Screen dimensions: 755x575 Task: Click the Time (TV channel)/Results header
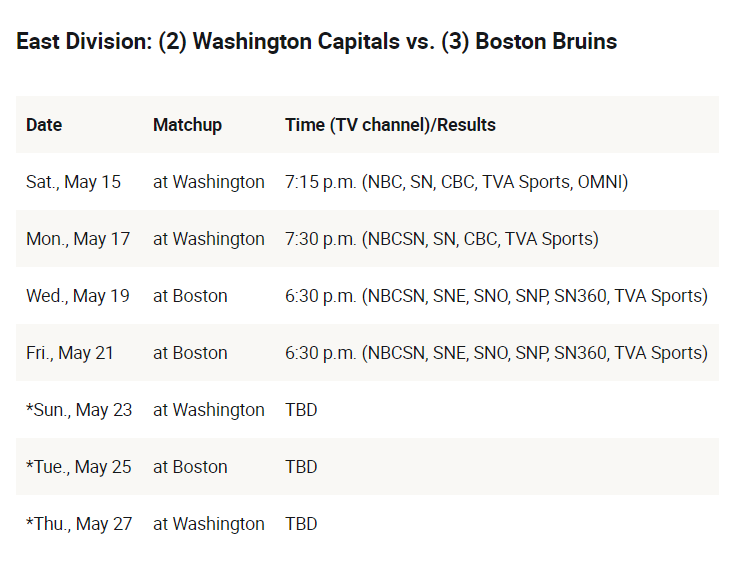pyautogui.click(x=390, y=125)
